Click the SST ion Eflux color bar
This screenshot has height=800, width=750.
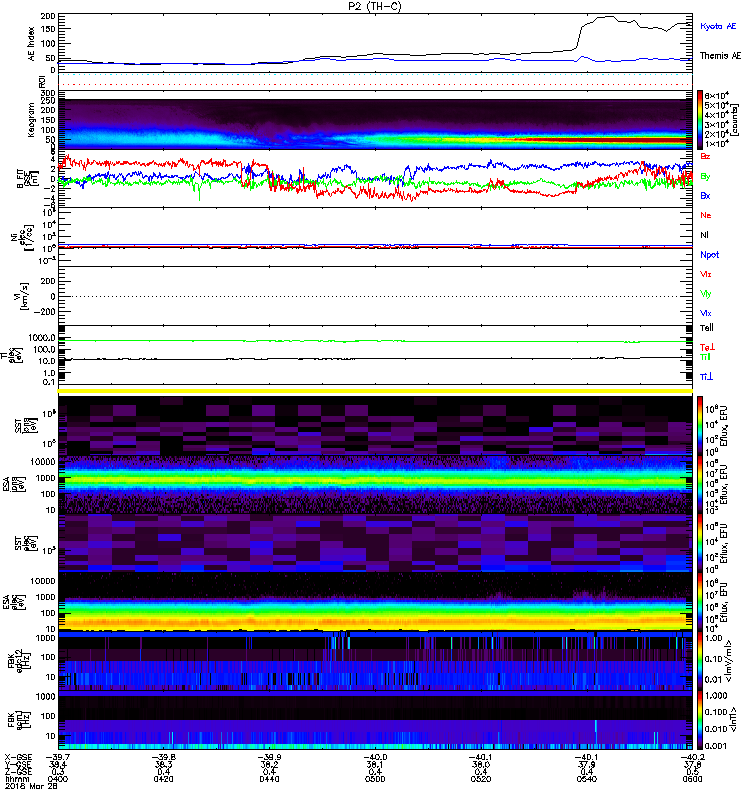700,426
